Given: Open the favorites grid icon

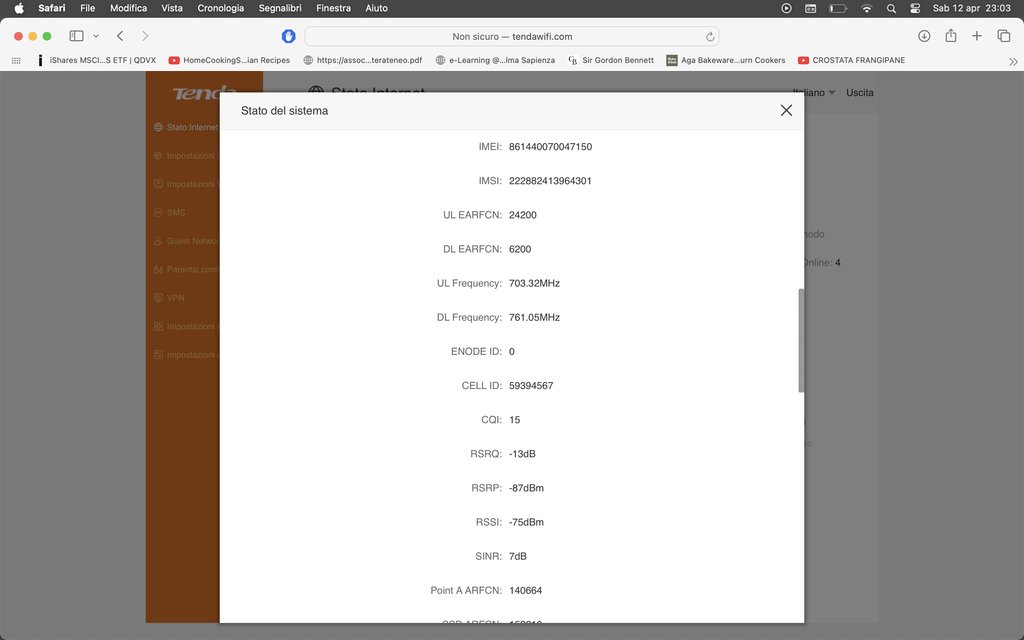Looking at the screenshot, I should pos(16,60).
